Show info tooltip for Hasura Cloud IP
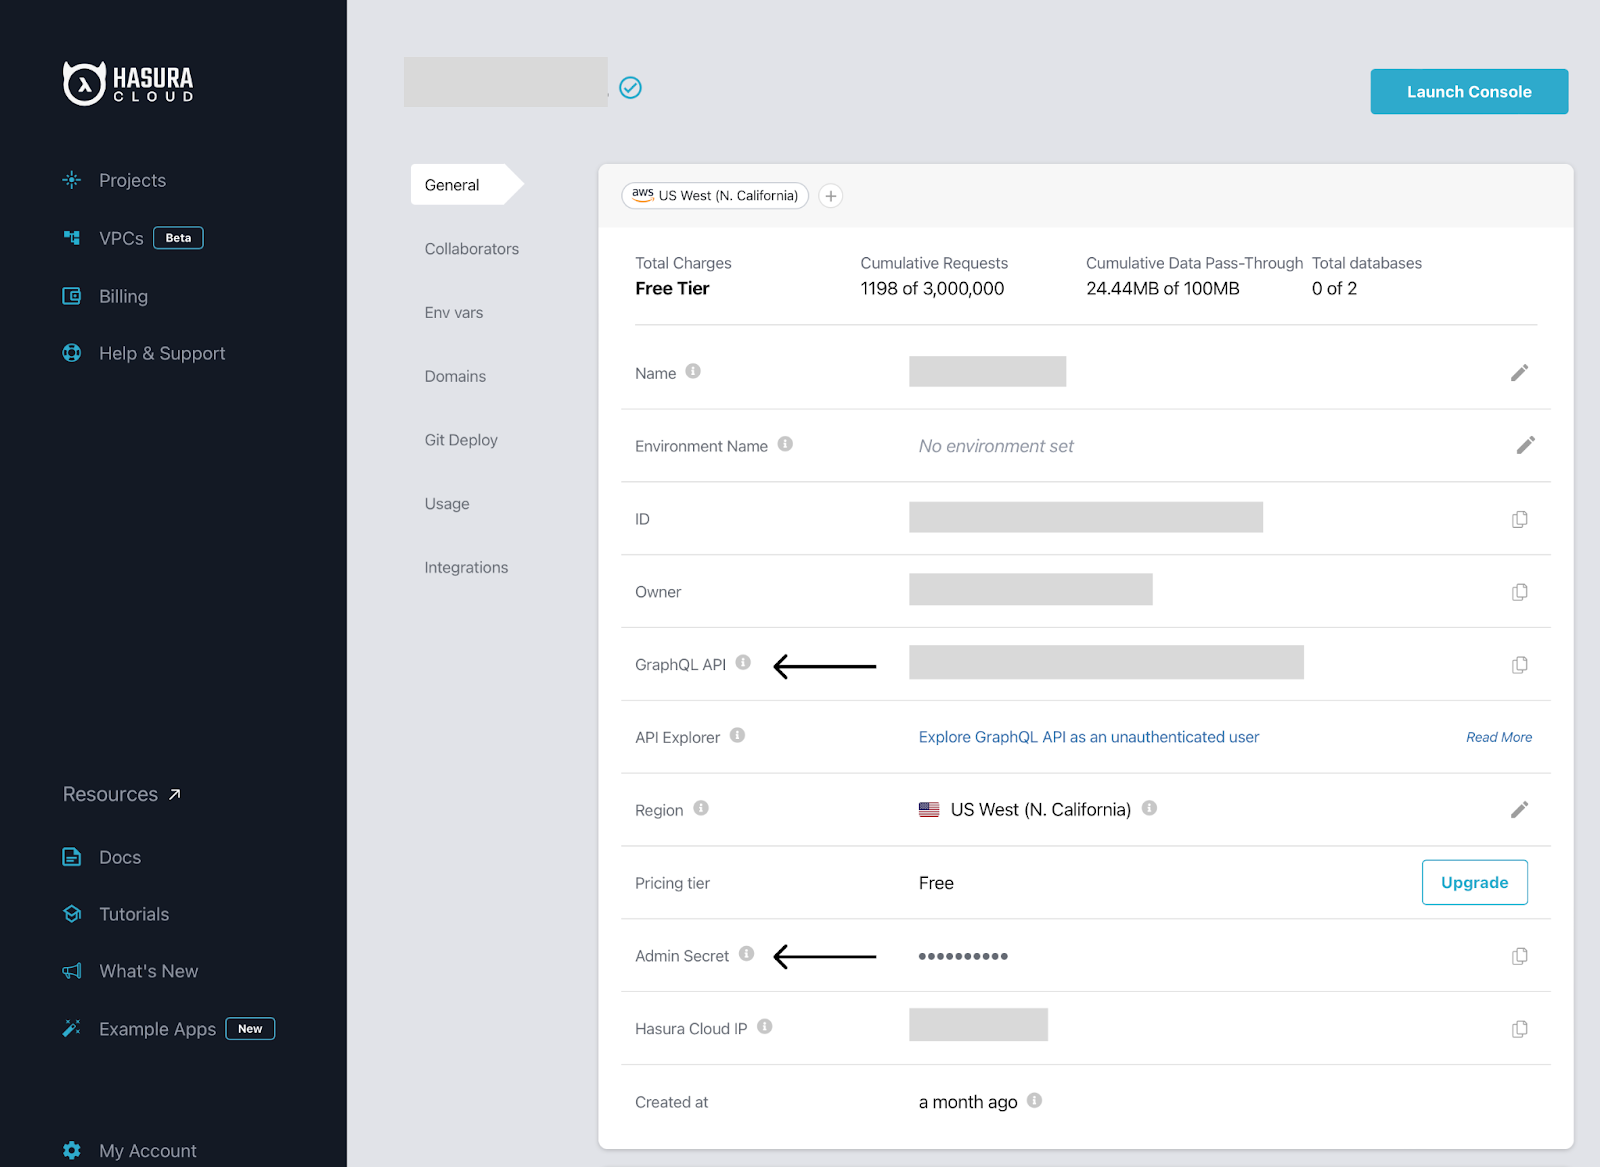 point(765,1026)
